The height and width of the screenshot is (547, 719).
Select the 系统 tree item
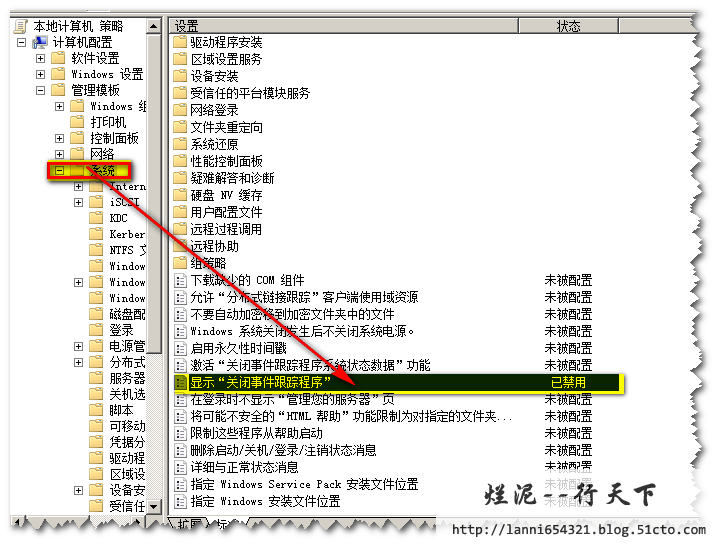(x=103, y=171)
